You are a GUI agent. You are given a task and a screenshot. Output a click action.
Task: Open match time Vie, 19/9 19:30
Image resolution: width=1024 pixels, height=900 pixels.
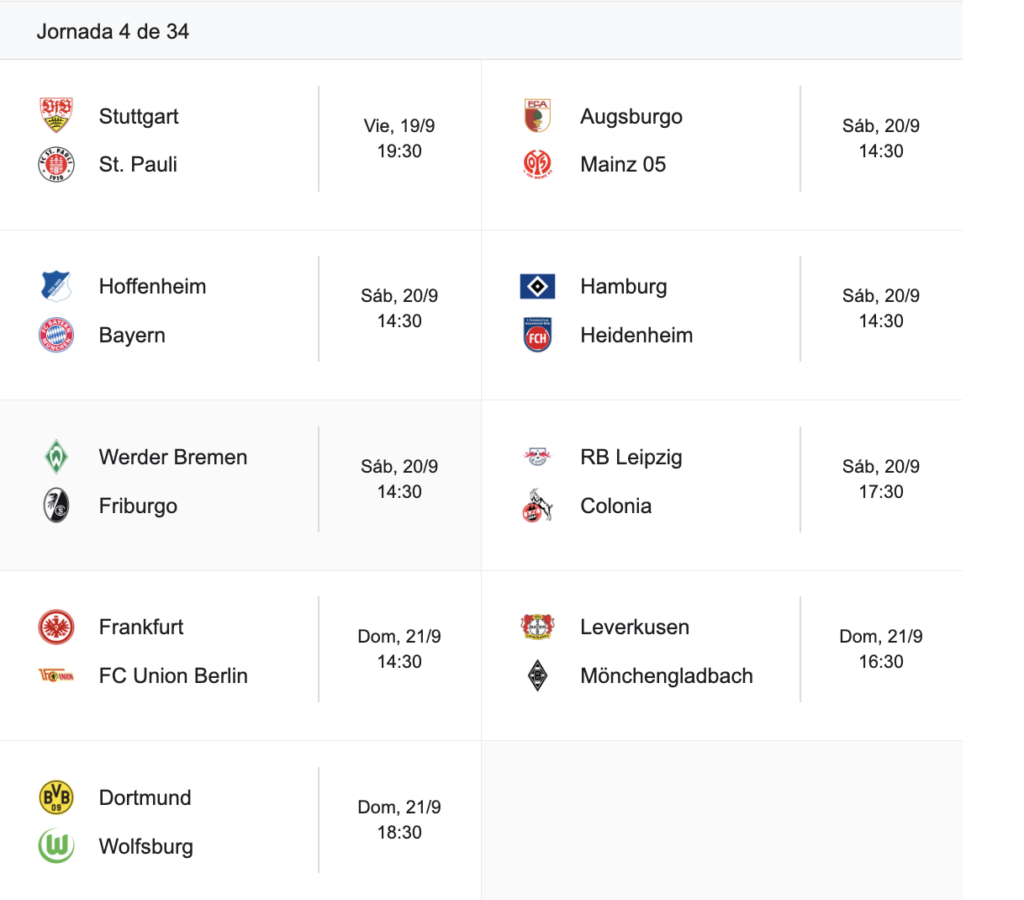(x=399, y=139)
